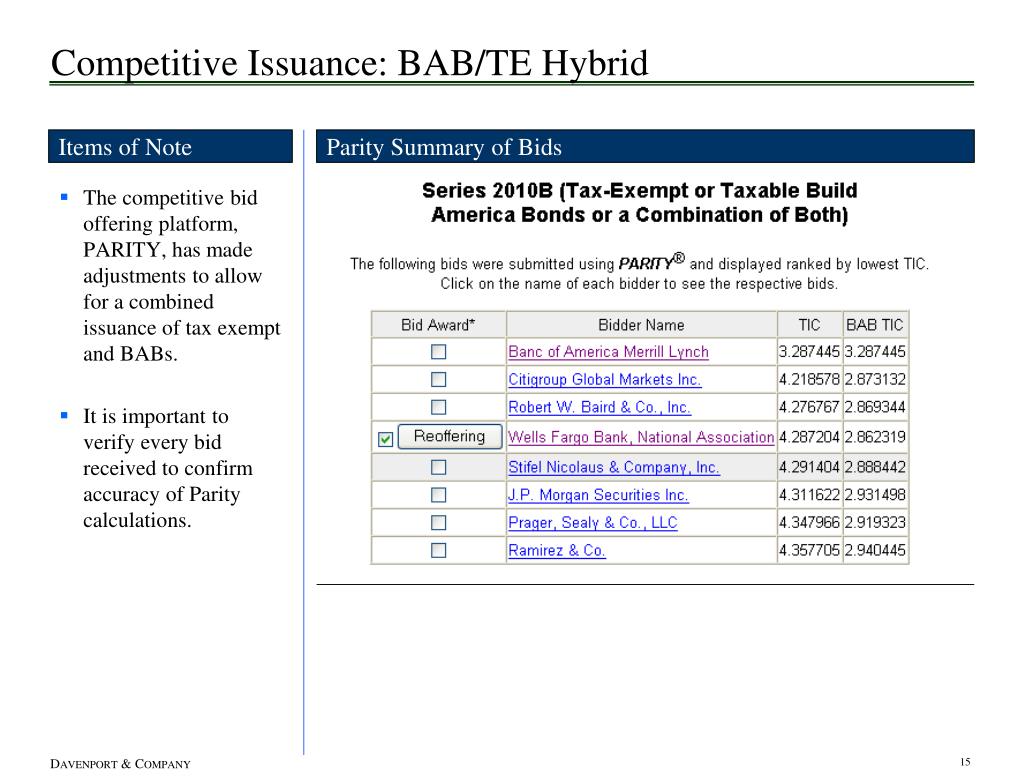Select TIC value 4.347966
Screen dimensions: 1023x780
pyautogui.click(x=809, y=522)
